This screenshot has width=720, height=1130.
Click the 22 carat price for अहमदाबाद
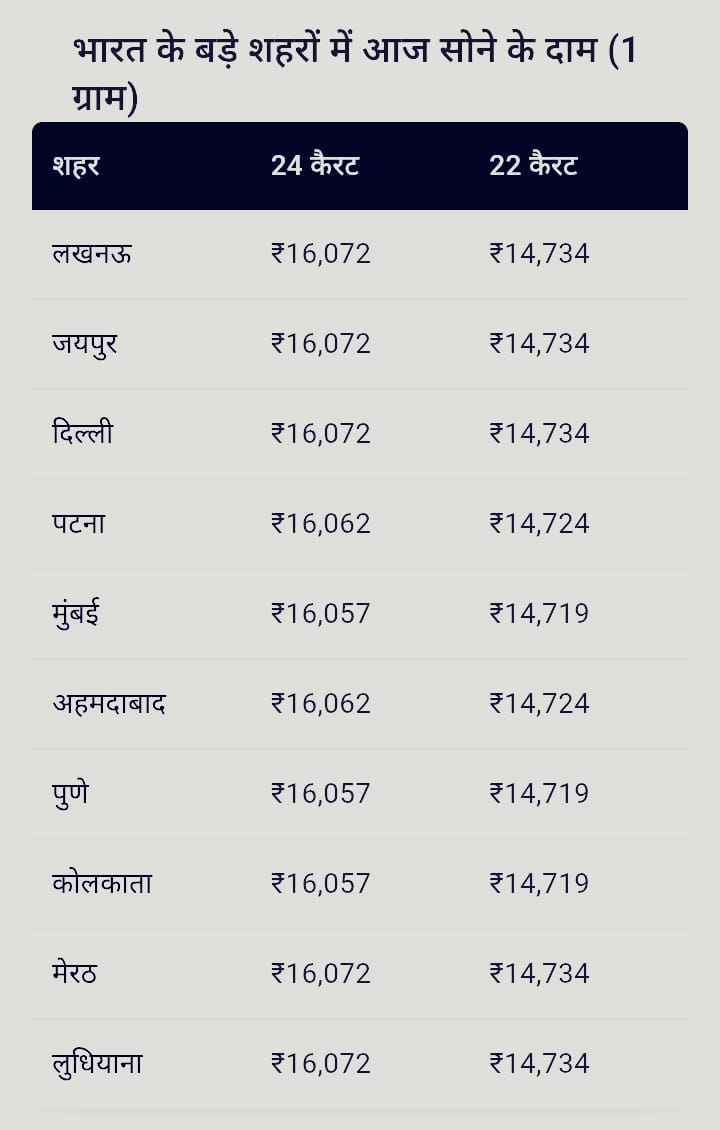[x=539, y=703]
